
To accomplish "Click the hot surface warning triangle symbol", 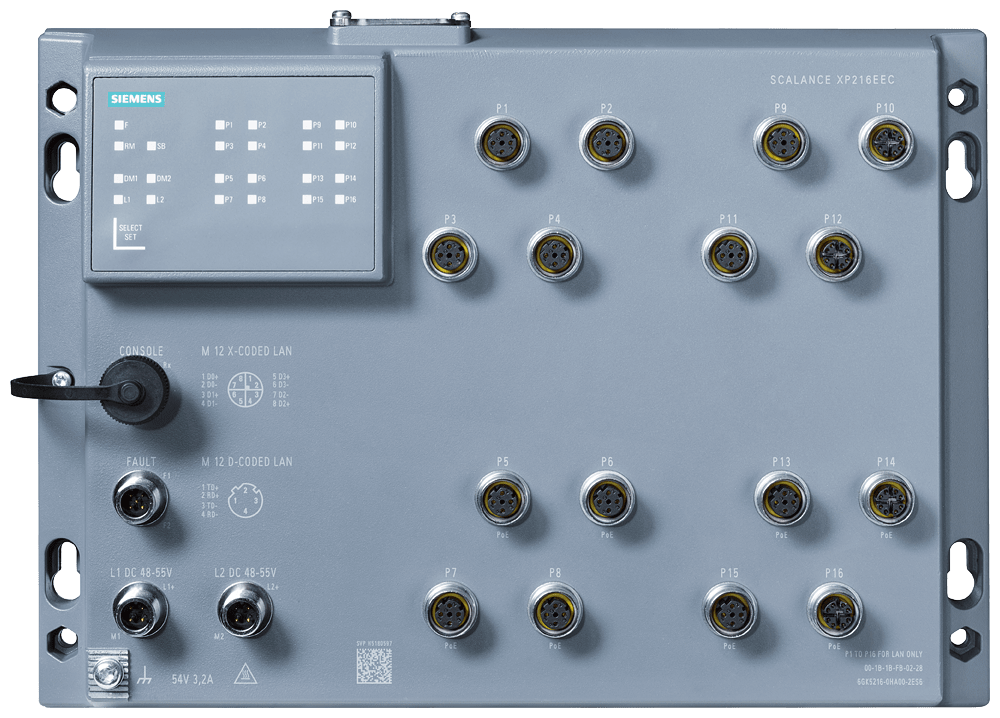I will tap(244, 675).
